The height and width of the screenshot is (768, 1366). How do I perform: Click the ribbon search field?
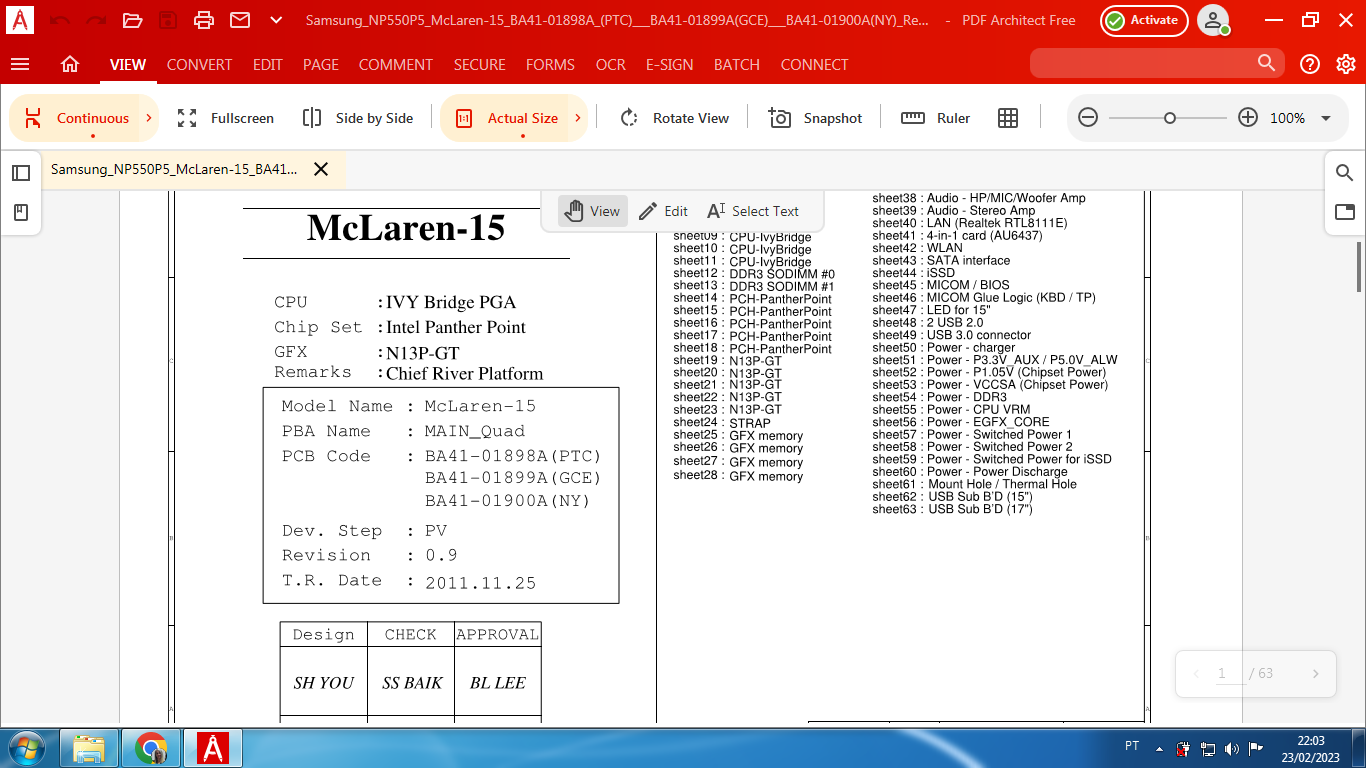(1157, 63)
